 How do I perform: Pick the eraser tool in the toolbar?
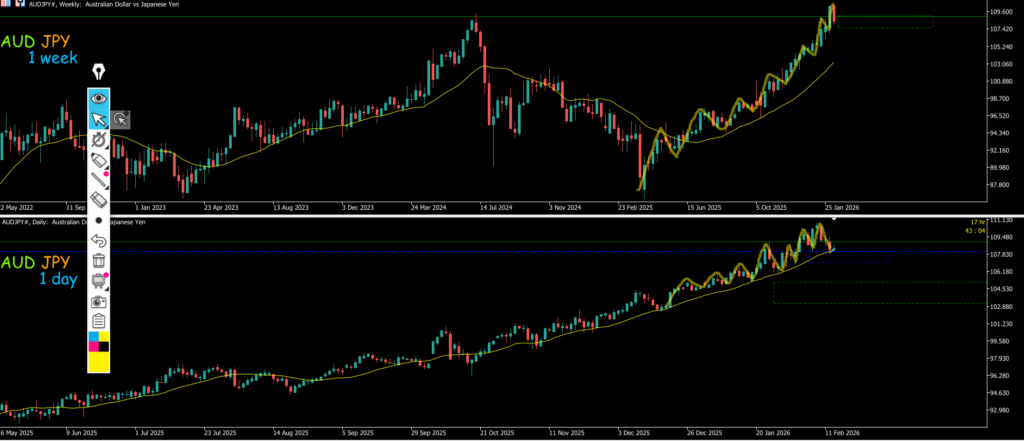pyautogui.click(x=99, y=201)
